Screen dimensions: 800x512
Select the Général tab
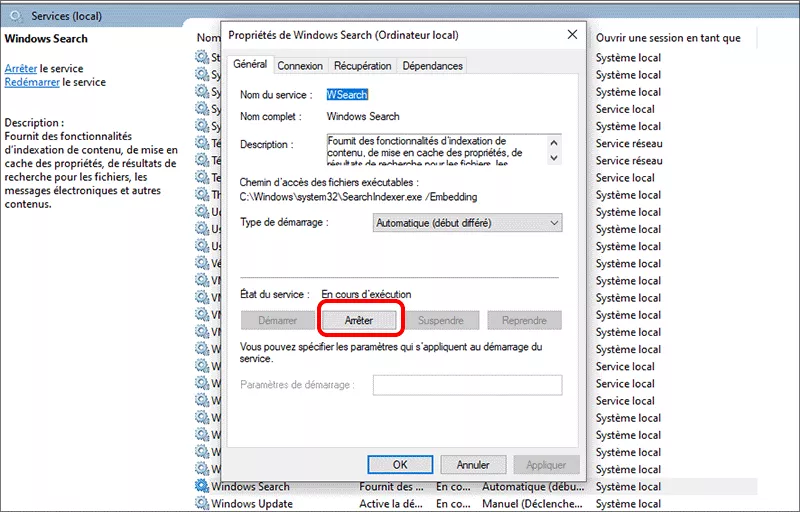250,65
